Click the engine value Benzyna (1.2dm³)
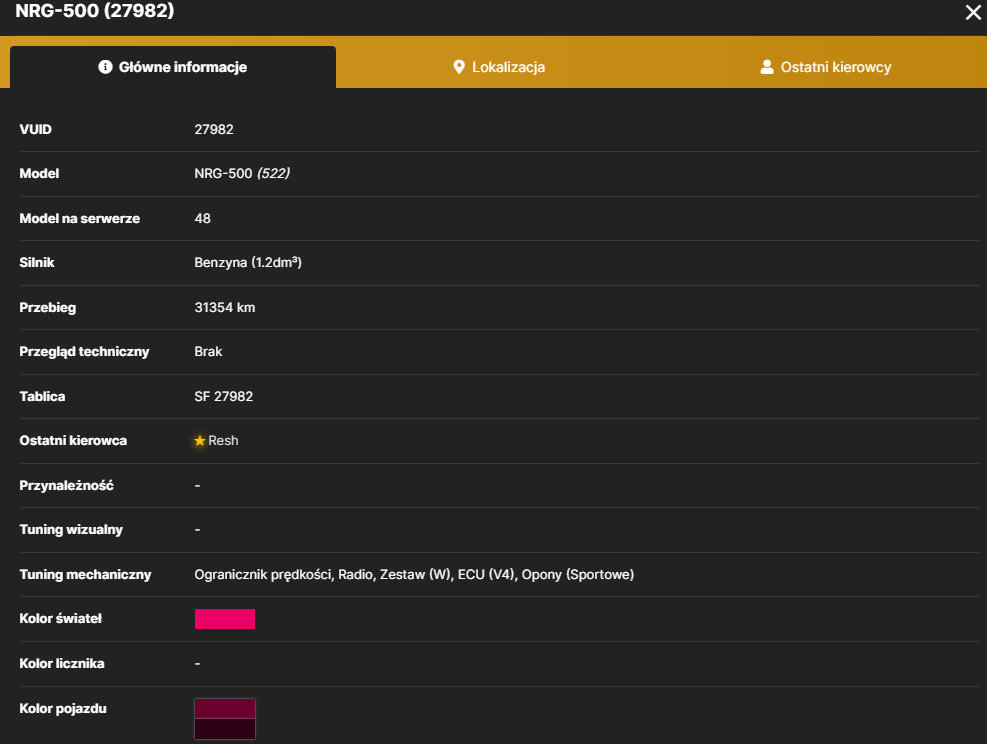Viewport: 987px width, 744px height. click(x=248, y=262)
